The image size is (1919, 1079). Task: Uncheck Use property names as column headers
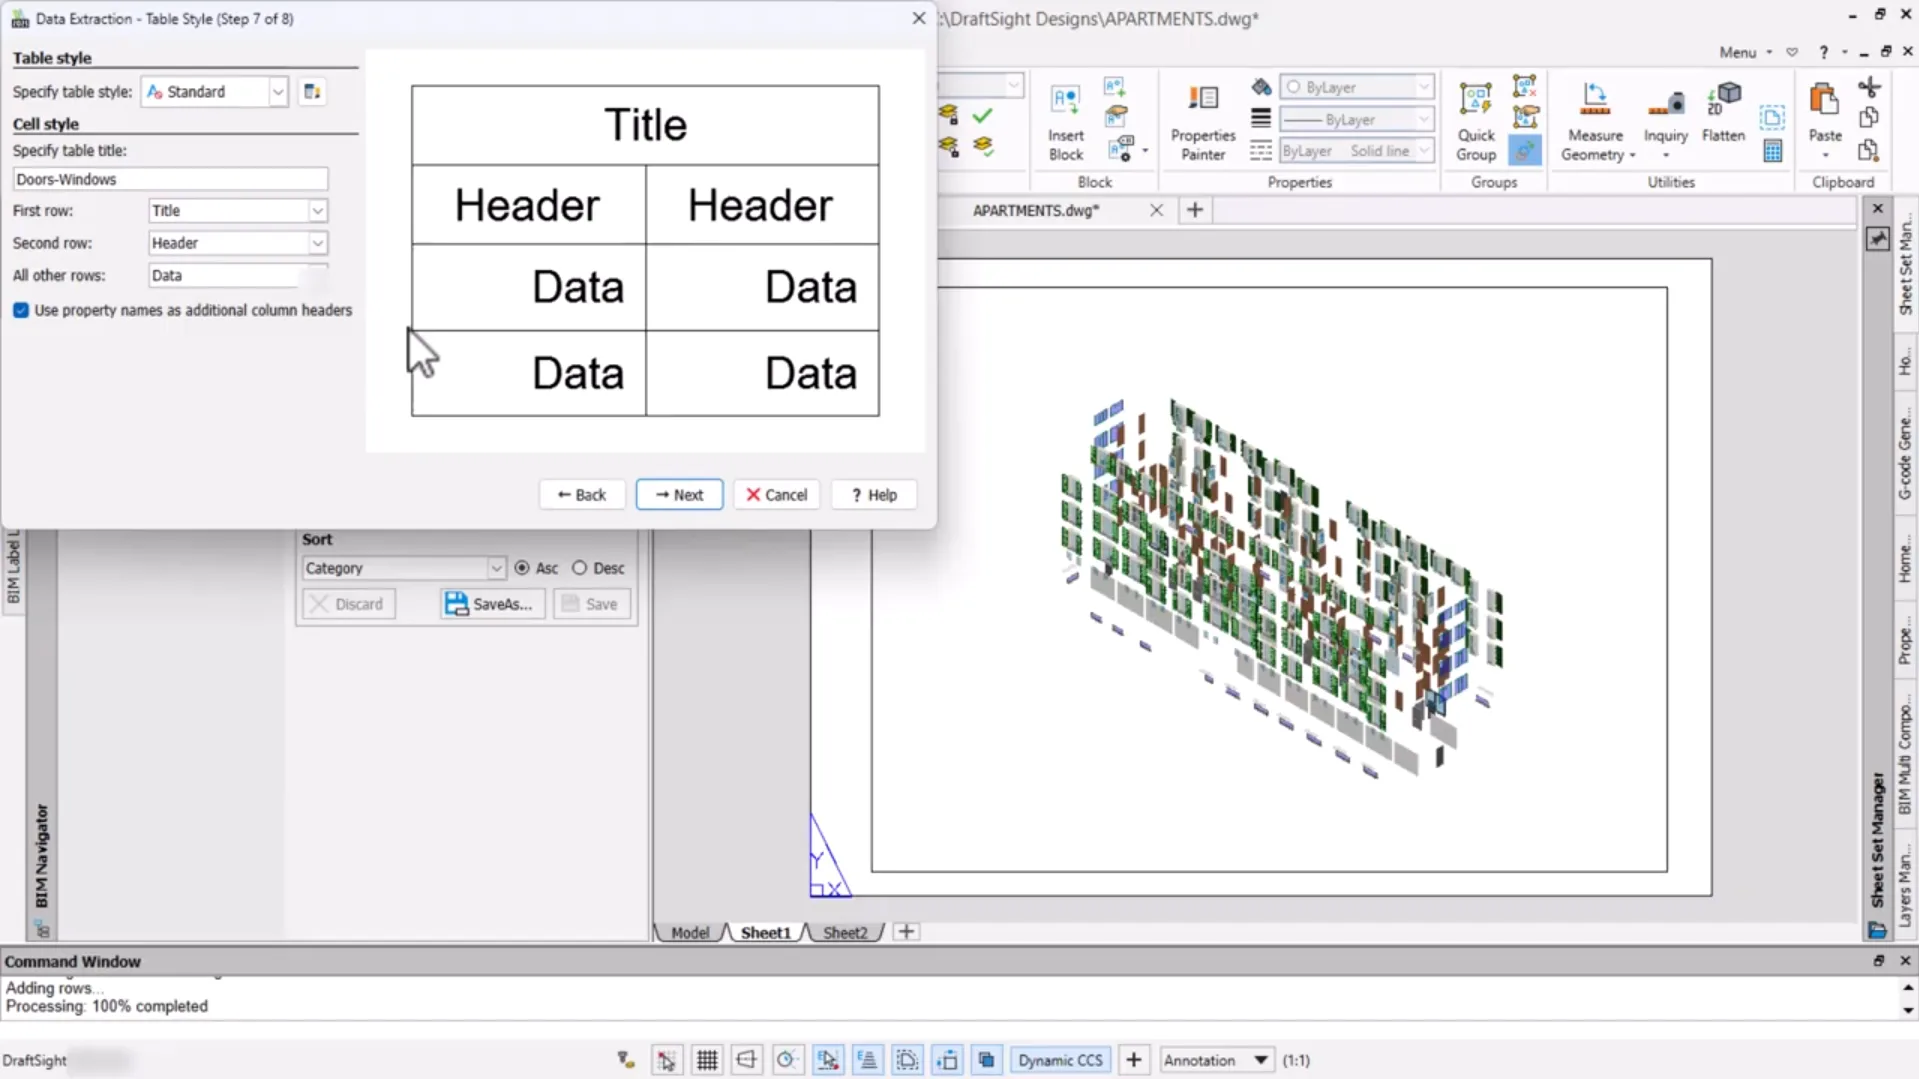[21, 311]
